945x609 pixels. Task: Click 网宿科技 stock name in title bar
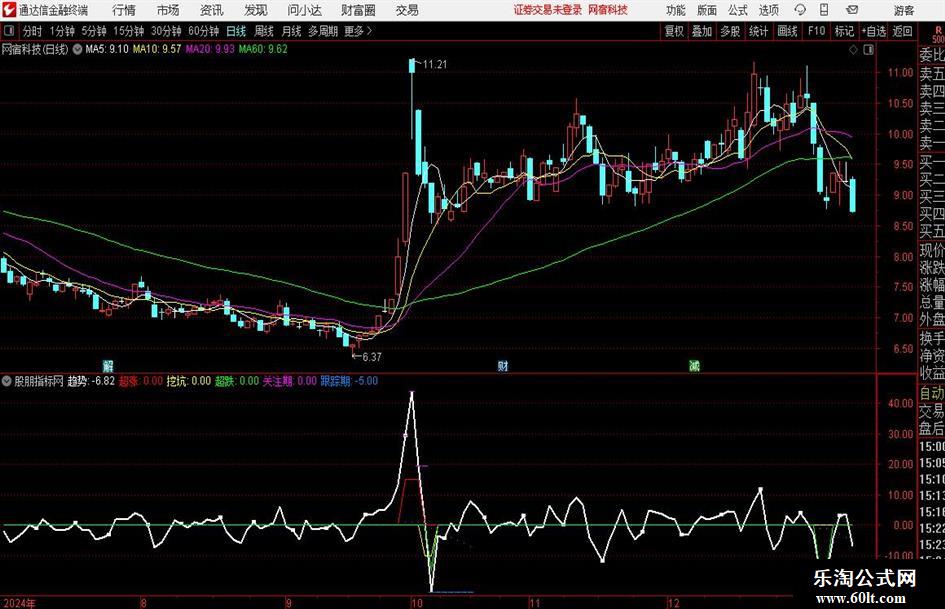point(608,10)
